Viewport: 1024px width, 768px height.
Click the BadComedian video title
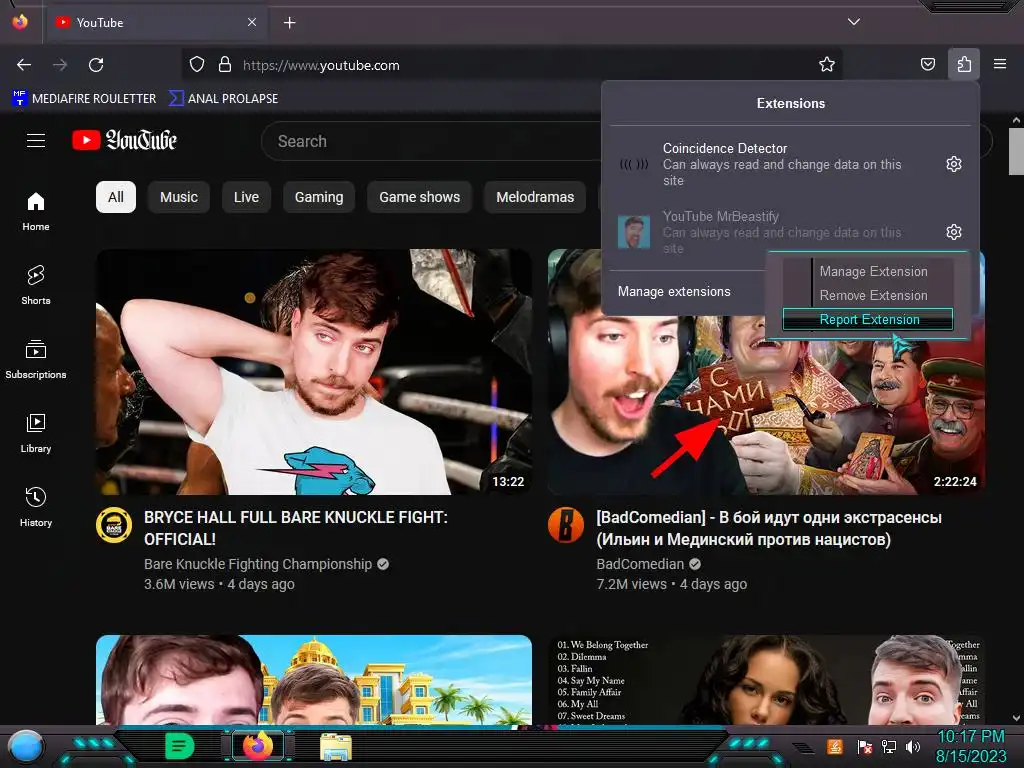click(x=769, y=528)
